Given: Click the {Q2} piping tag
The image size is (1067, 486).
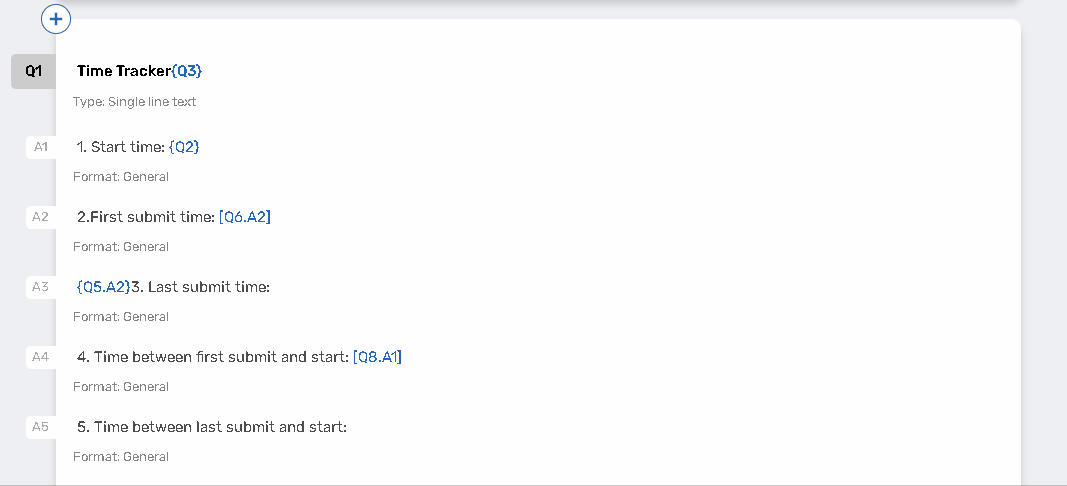Looking at the screenshot, I should tap(184, 147).
